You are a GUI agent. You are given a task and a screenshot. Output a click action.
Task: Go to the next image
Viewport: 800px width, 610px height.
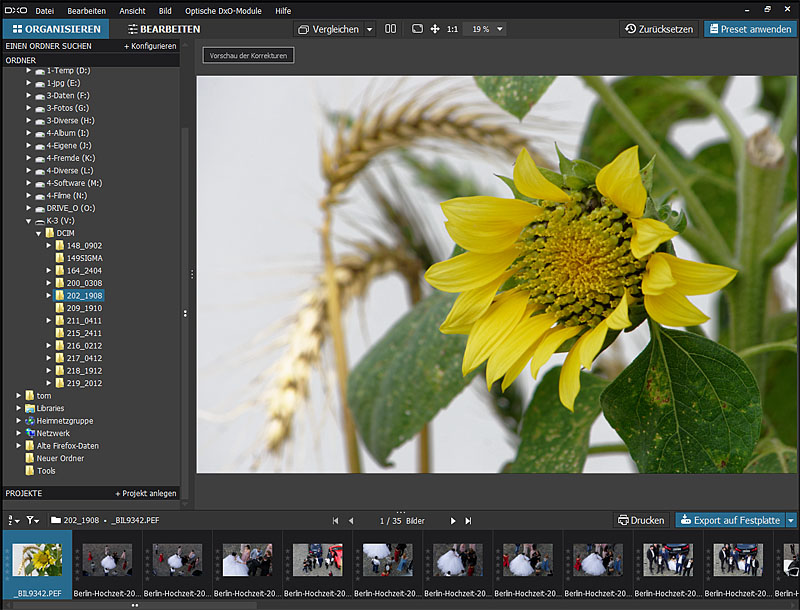[453, 521]
